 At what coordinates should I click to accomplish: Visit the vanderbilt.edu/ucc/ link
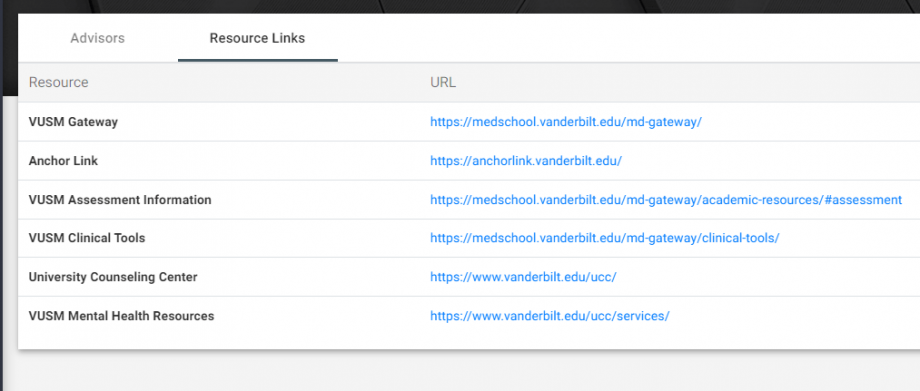pos(523,277)
